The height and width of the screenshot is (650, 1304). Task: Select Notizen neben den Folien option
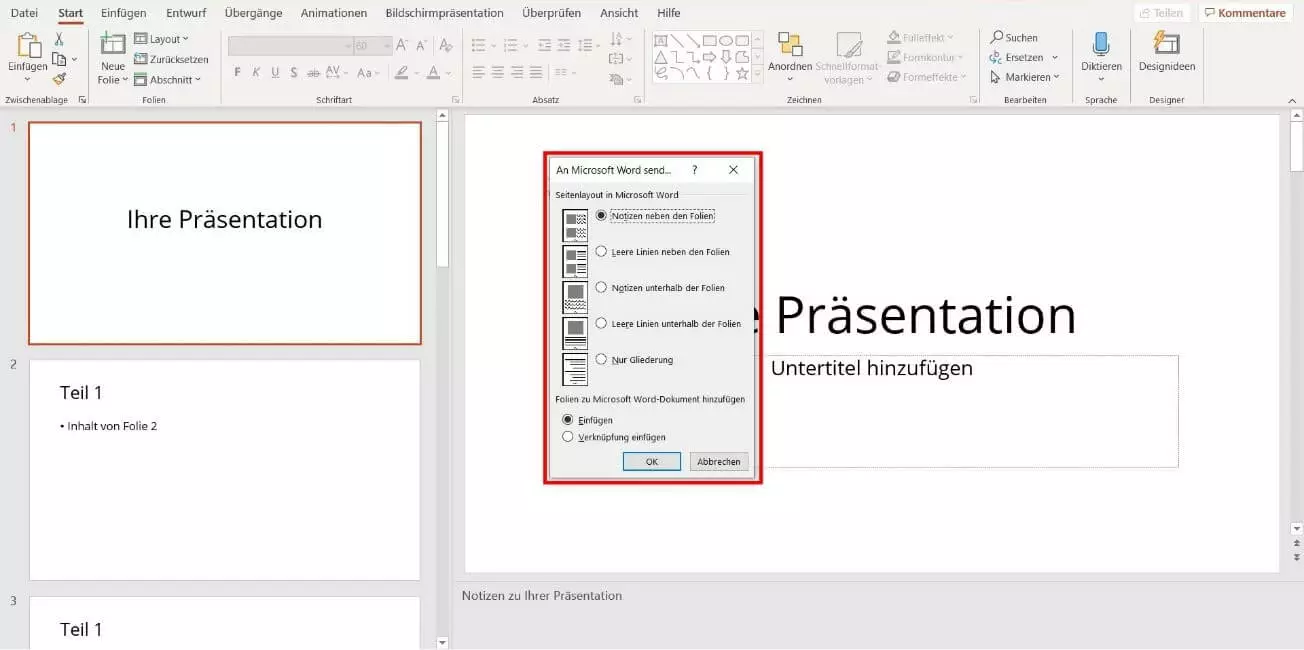[x=655, y=216]
